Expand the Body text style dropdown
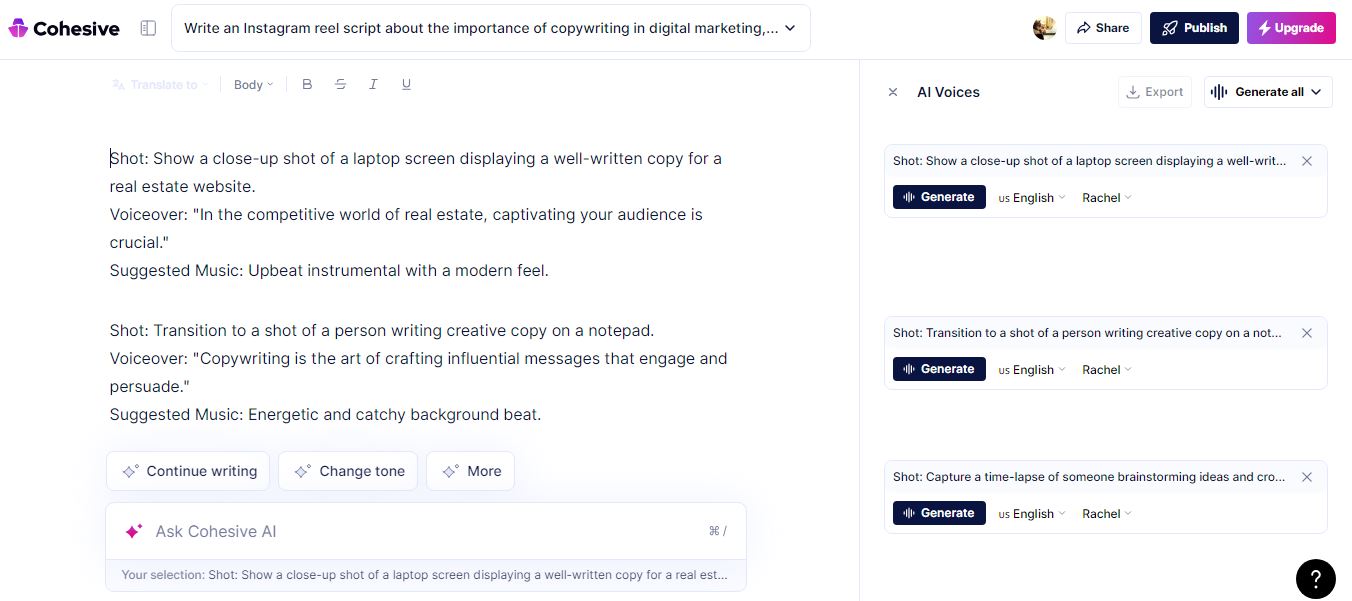 [253, 85]
